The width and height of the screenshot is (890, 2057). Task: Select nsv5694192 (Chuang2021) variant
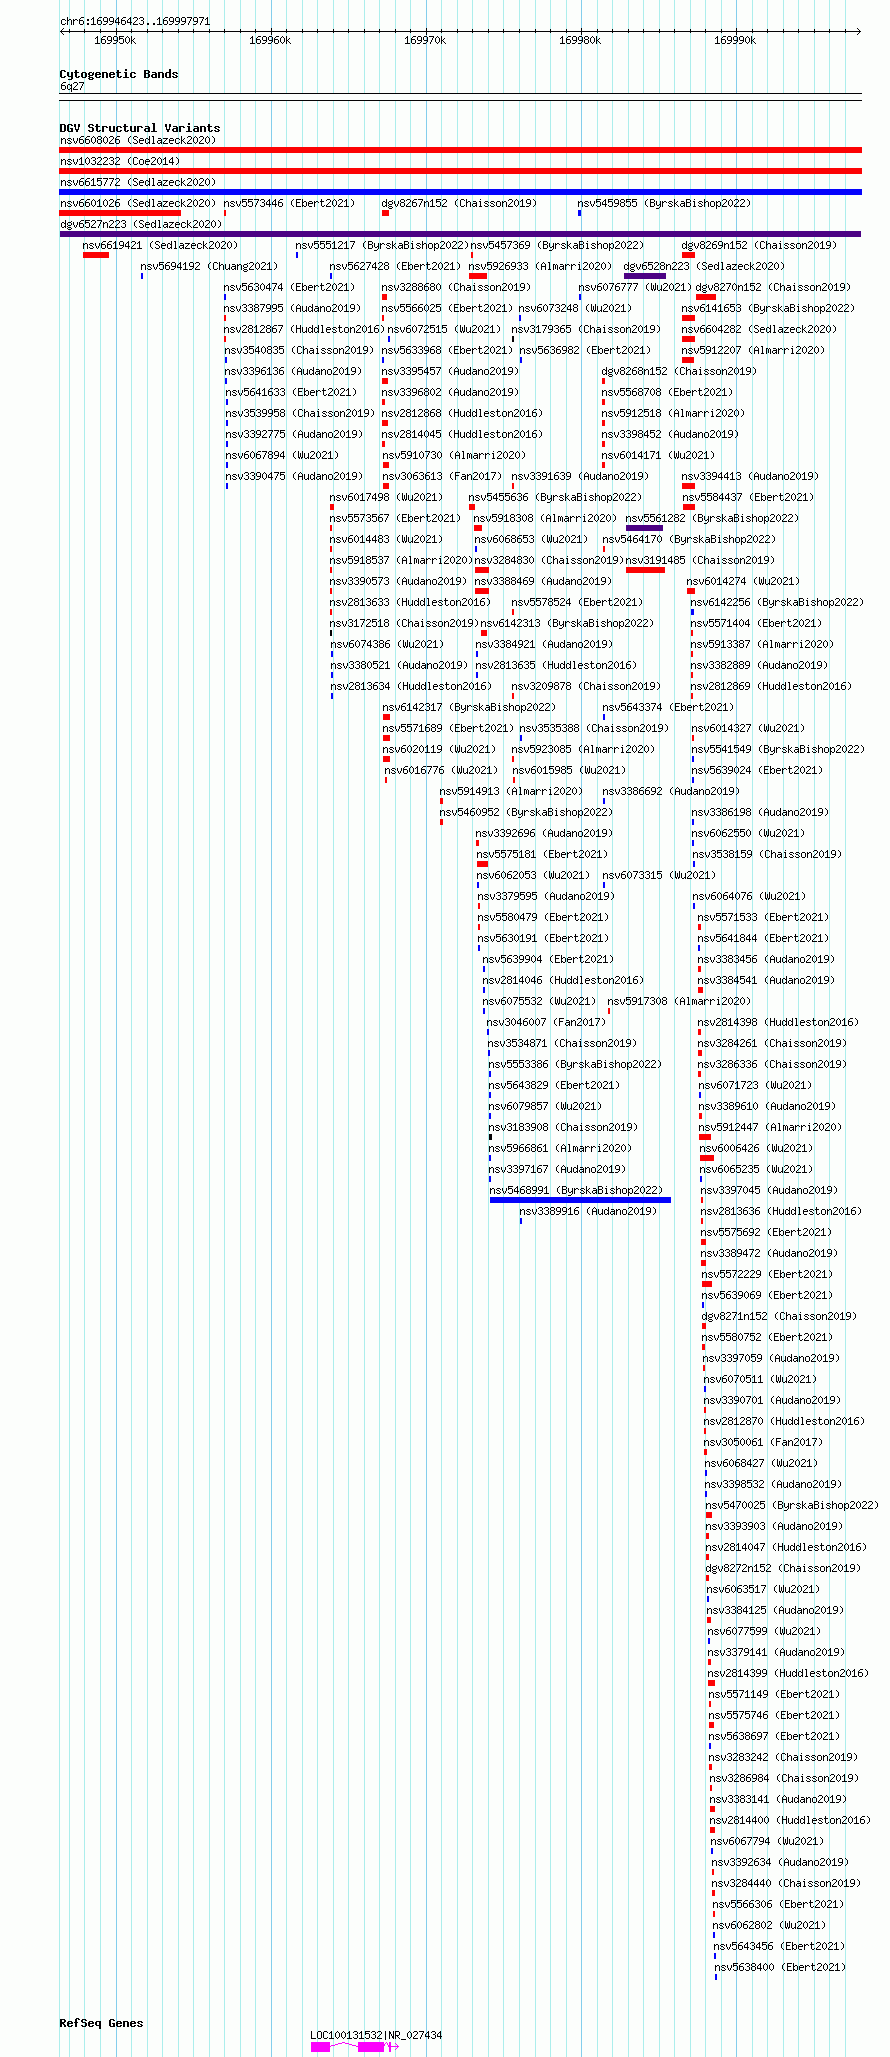(209, 267)
